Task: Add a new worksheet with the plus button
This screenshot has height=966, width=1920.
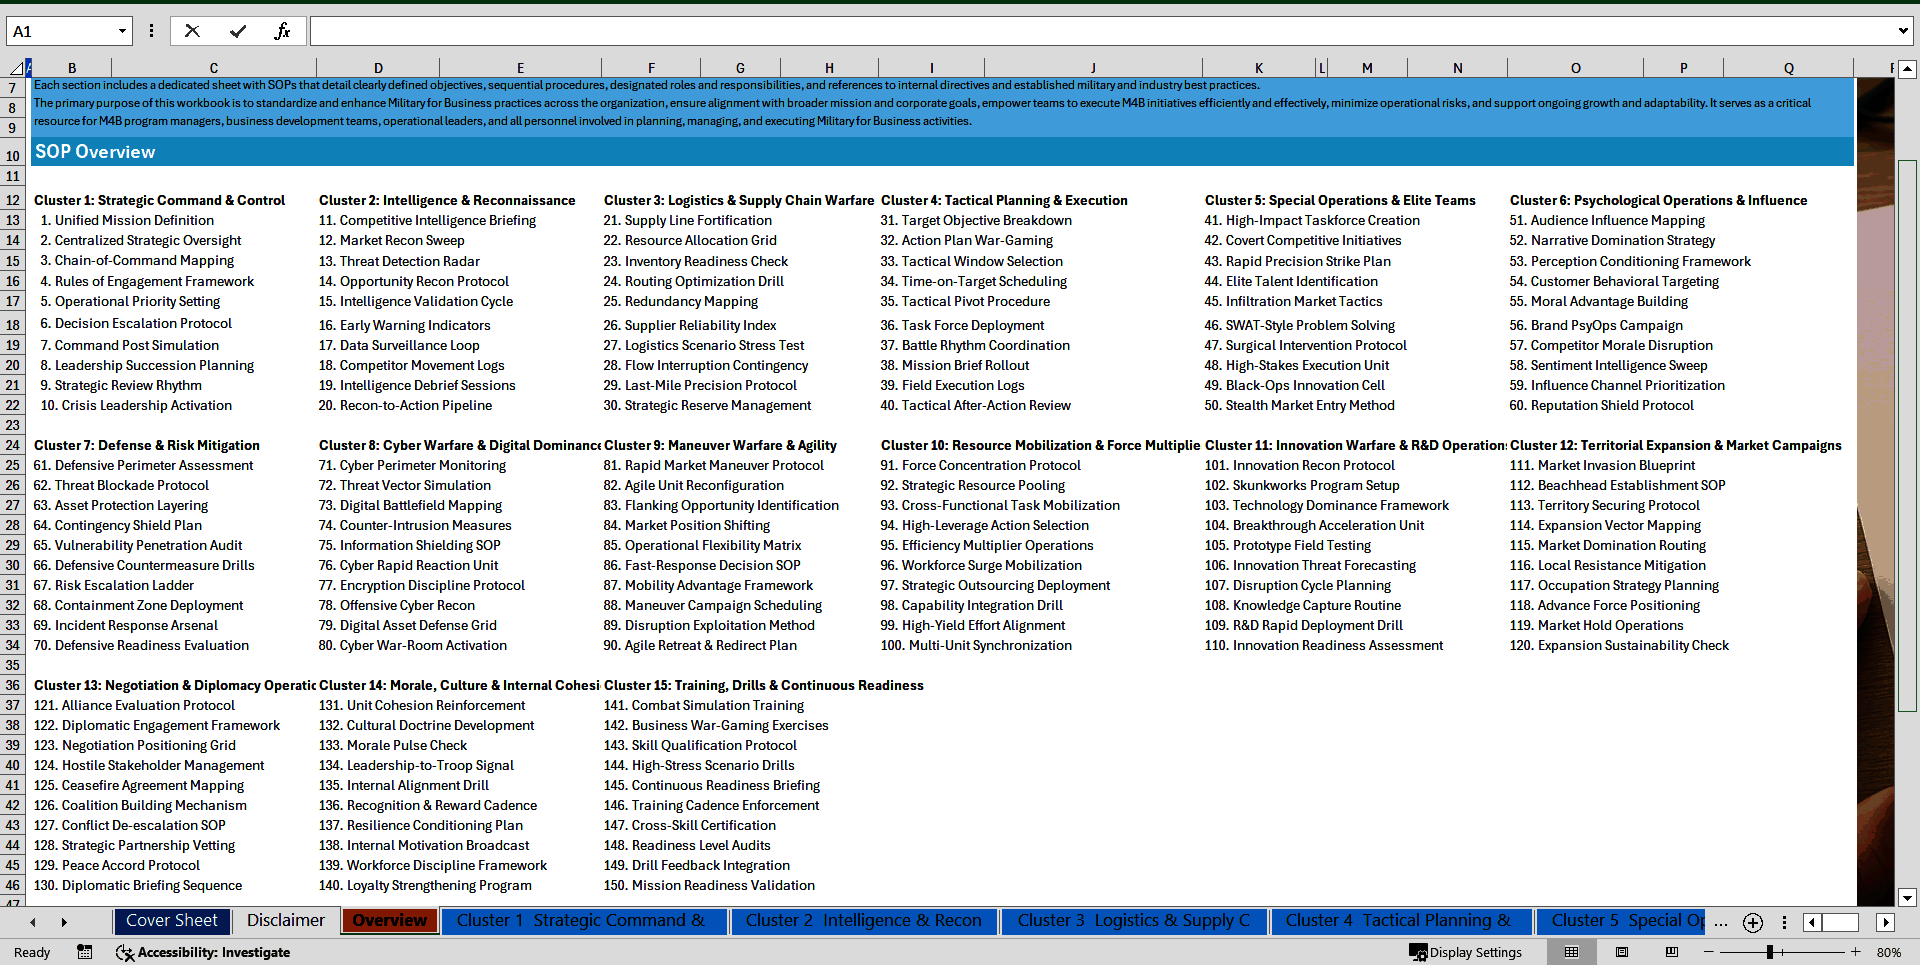Action: (x=1752, y=923)
